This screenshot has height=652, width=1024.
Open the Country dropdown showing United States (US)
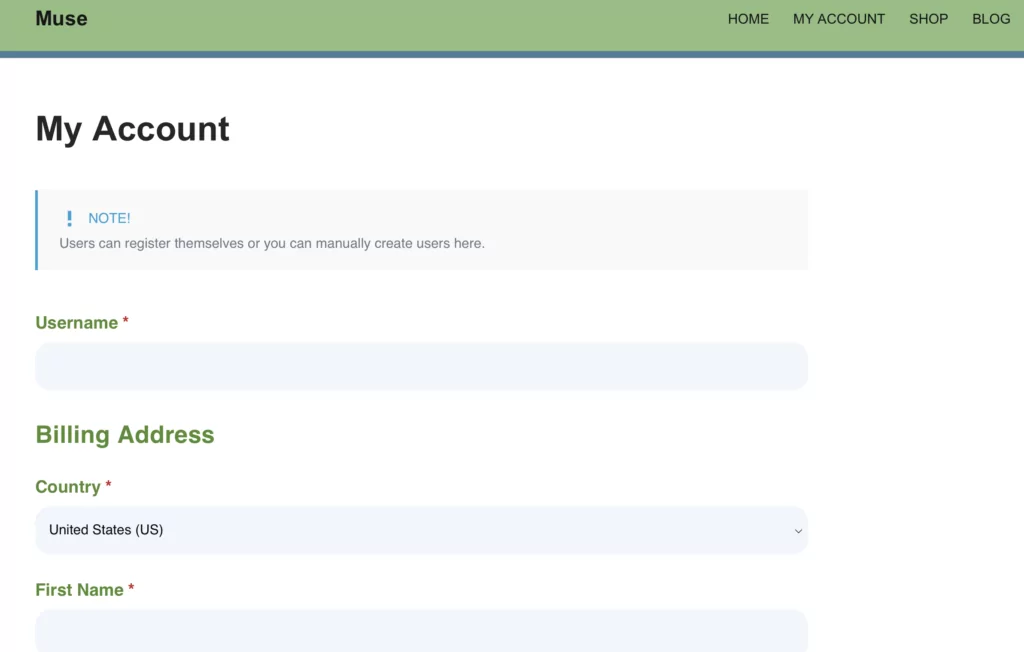coord(421,530)
